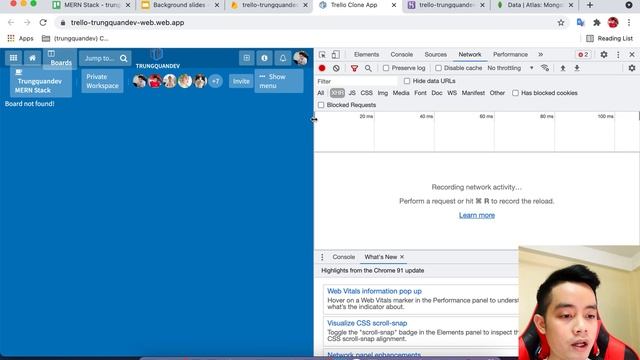Click the create board plus icon

click(247, 58)
